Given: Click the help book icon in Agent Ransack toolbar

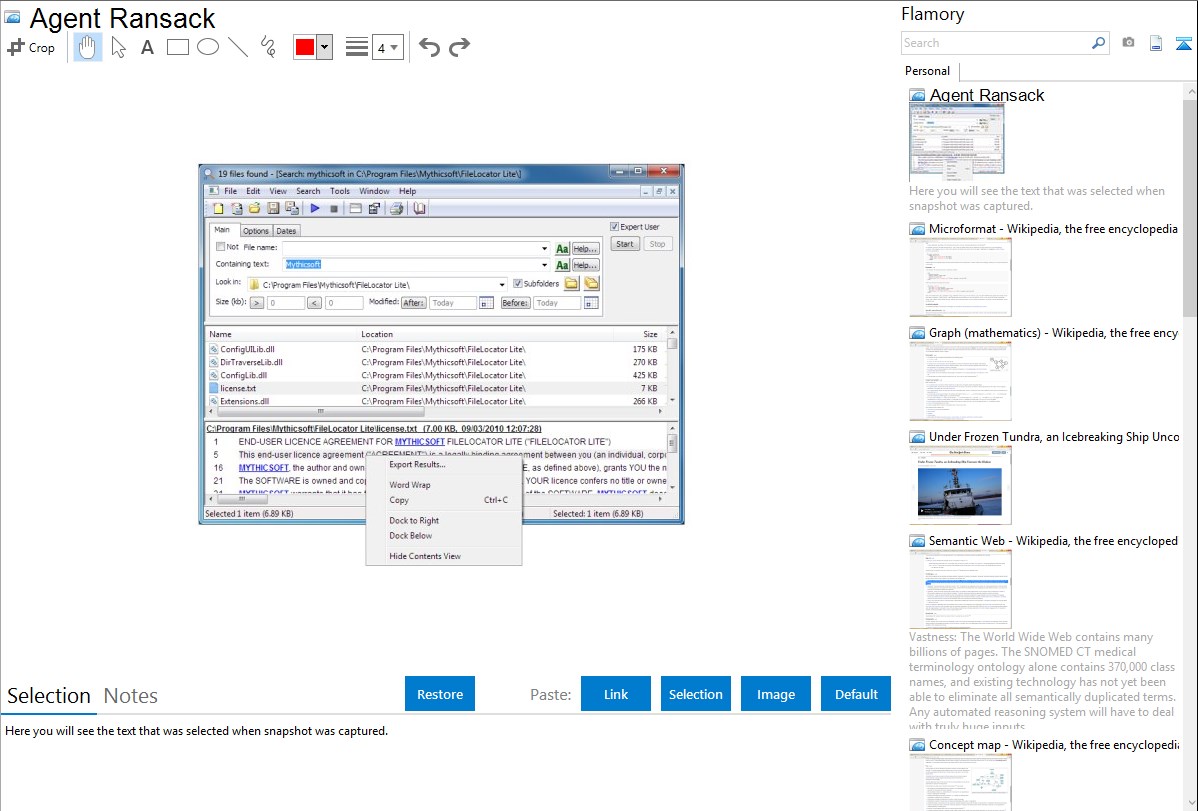Looking at the screenshot, I should click(x=419, y=208).
